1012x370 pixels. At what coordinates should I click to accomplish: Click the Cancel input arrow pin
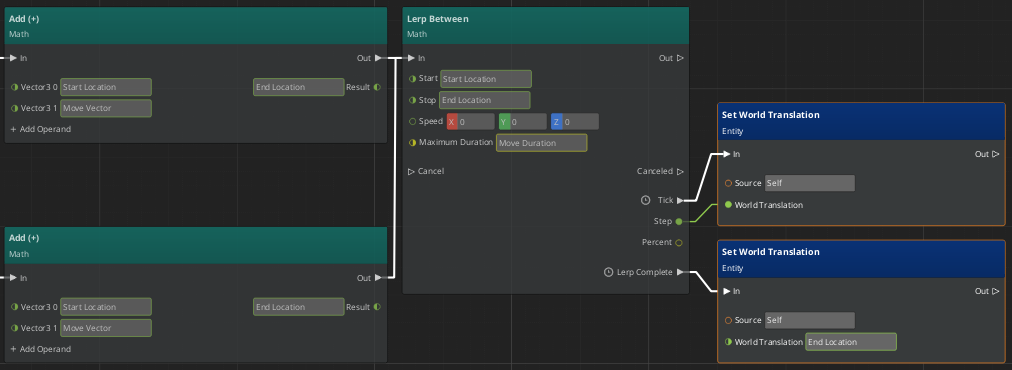[412, 172]
